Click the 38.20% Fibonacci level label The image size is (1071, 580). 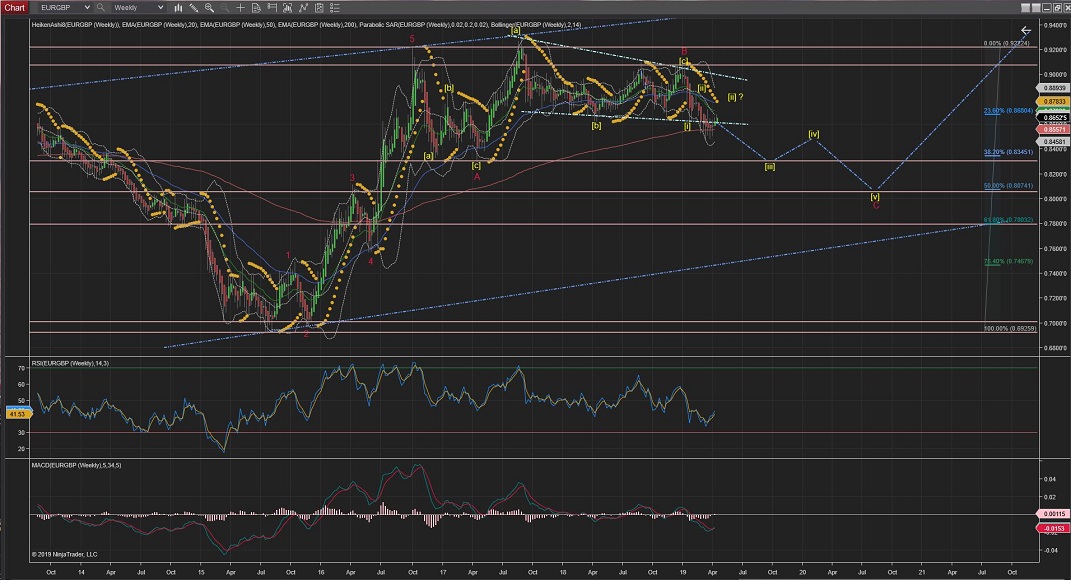[x=1007, y=152]
